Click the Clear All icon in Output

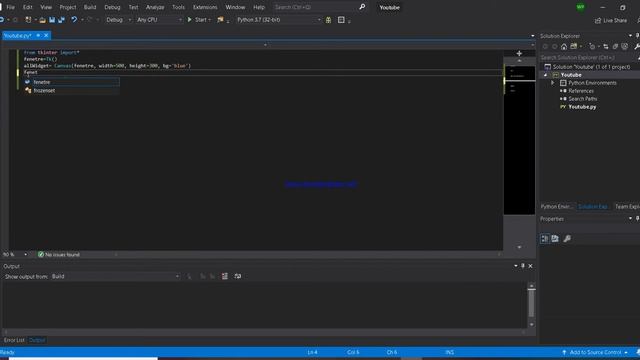224,276
